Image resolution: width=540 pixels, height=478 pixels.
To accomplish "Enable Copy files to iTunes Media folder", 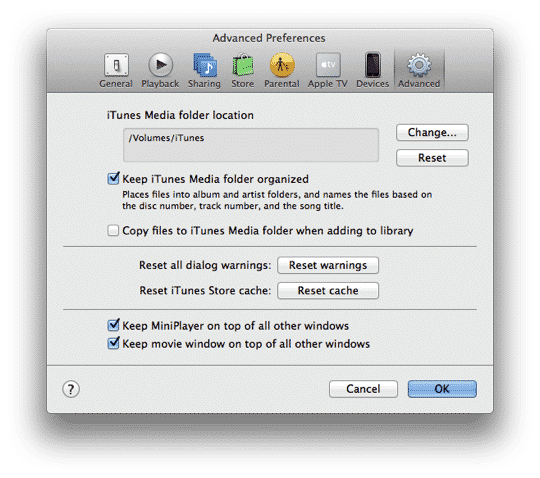I will tap(113, 230).
